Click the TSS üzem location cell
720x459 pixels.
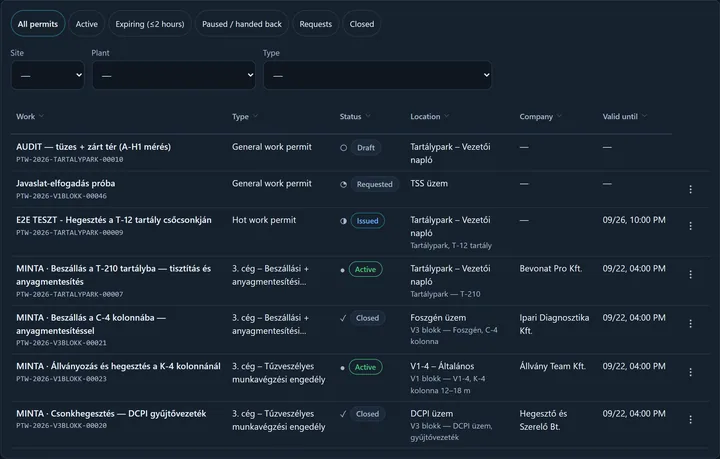pyautogui.click(x=429, y=184)
